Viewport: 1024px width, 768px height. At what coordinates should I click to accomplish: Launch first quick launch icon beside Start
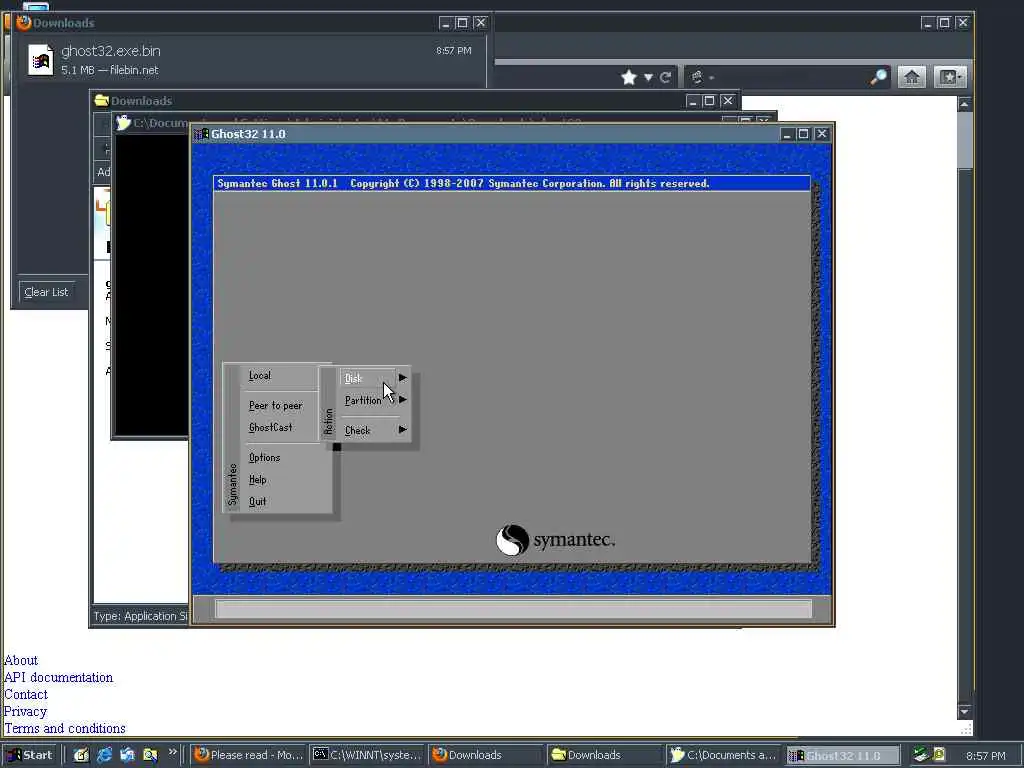tap(82, 755)
